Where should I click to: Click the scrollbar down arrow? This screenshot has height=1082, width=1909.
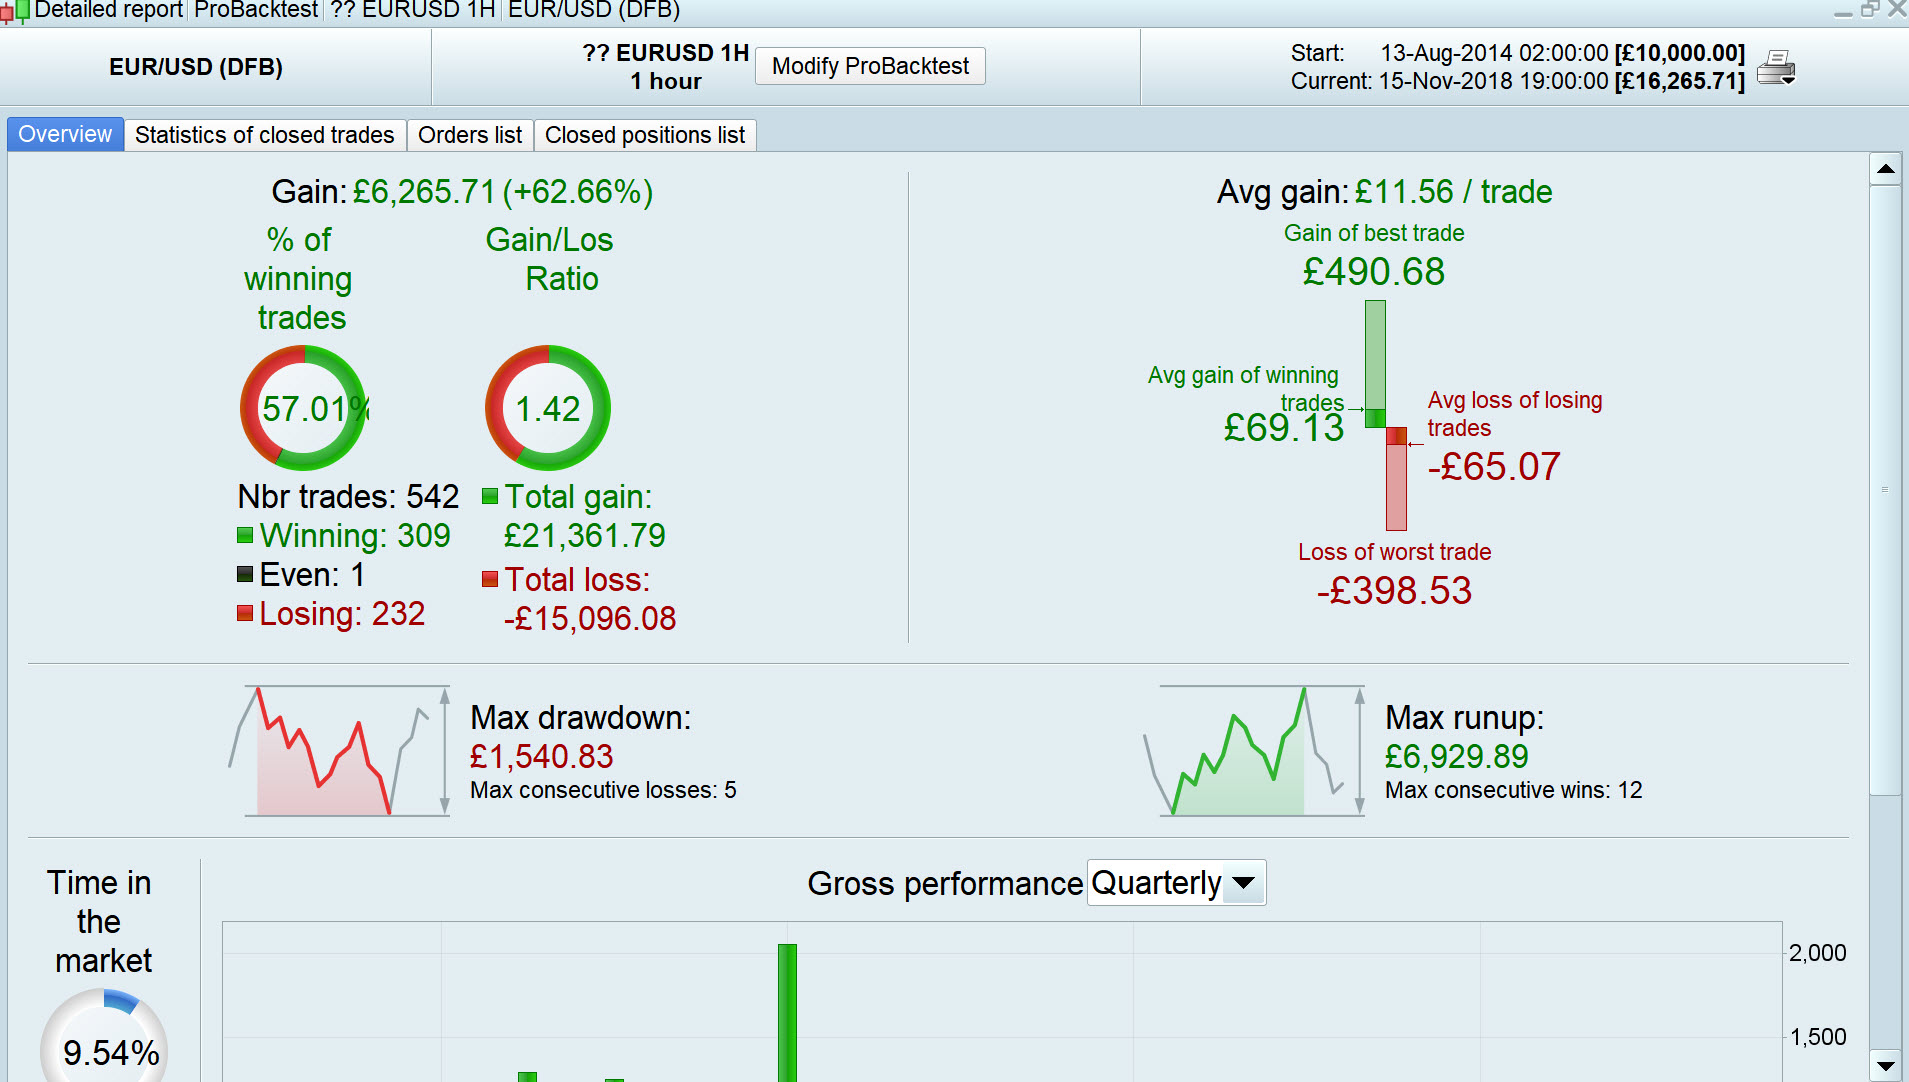pyautogui.click(x=1886, y=1066)
